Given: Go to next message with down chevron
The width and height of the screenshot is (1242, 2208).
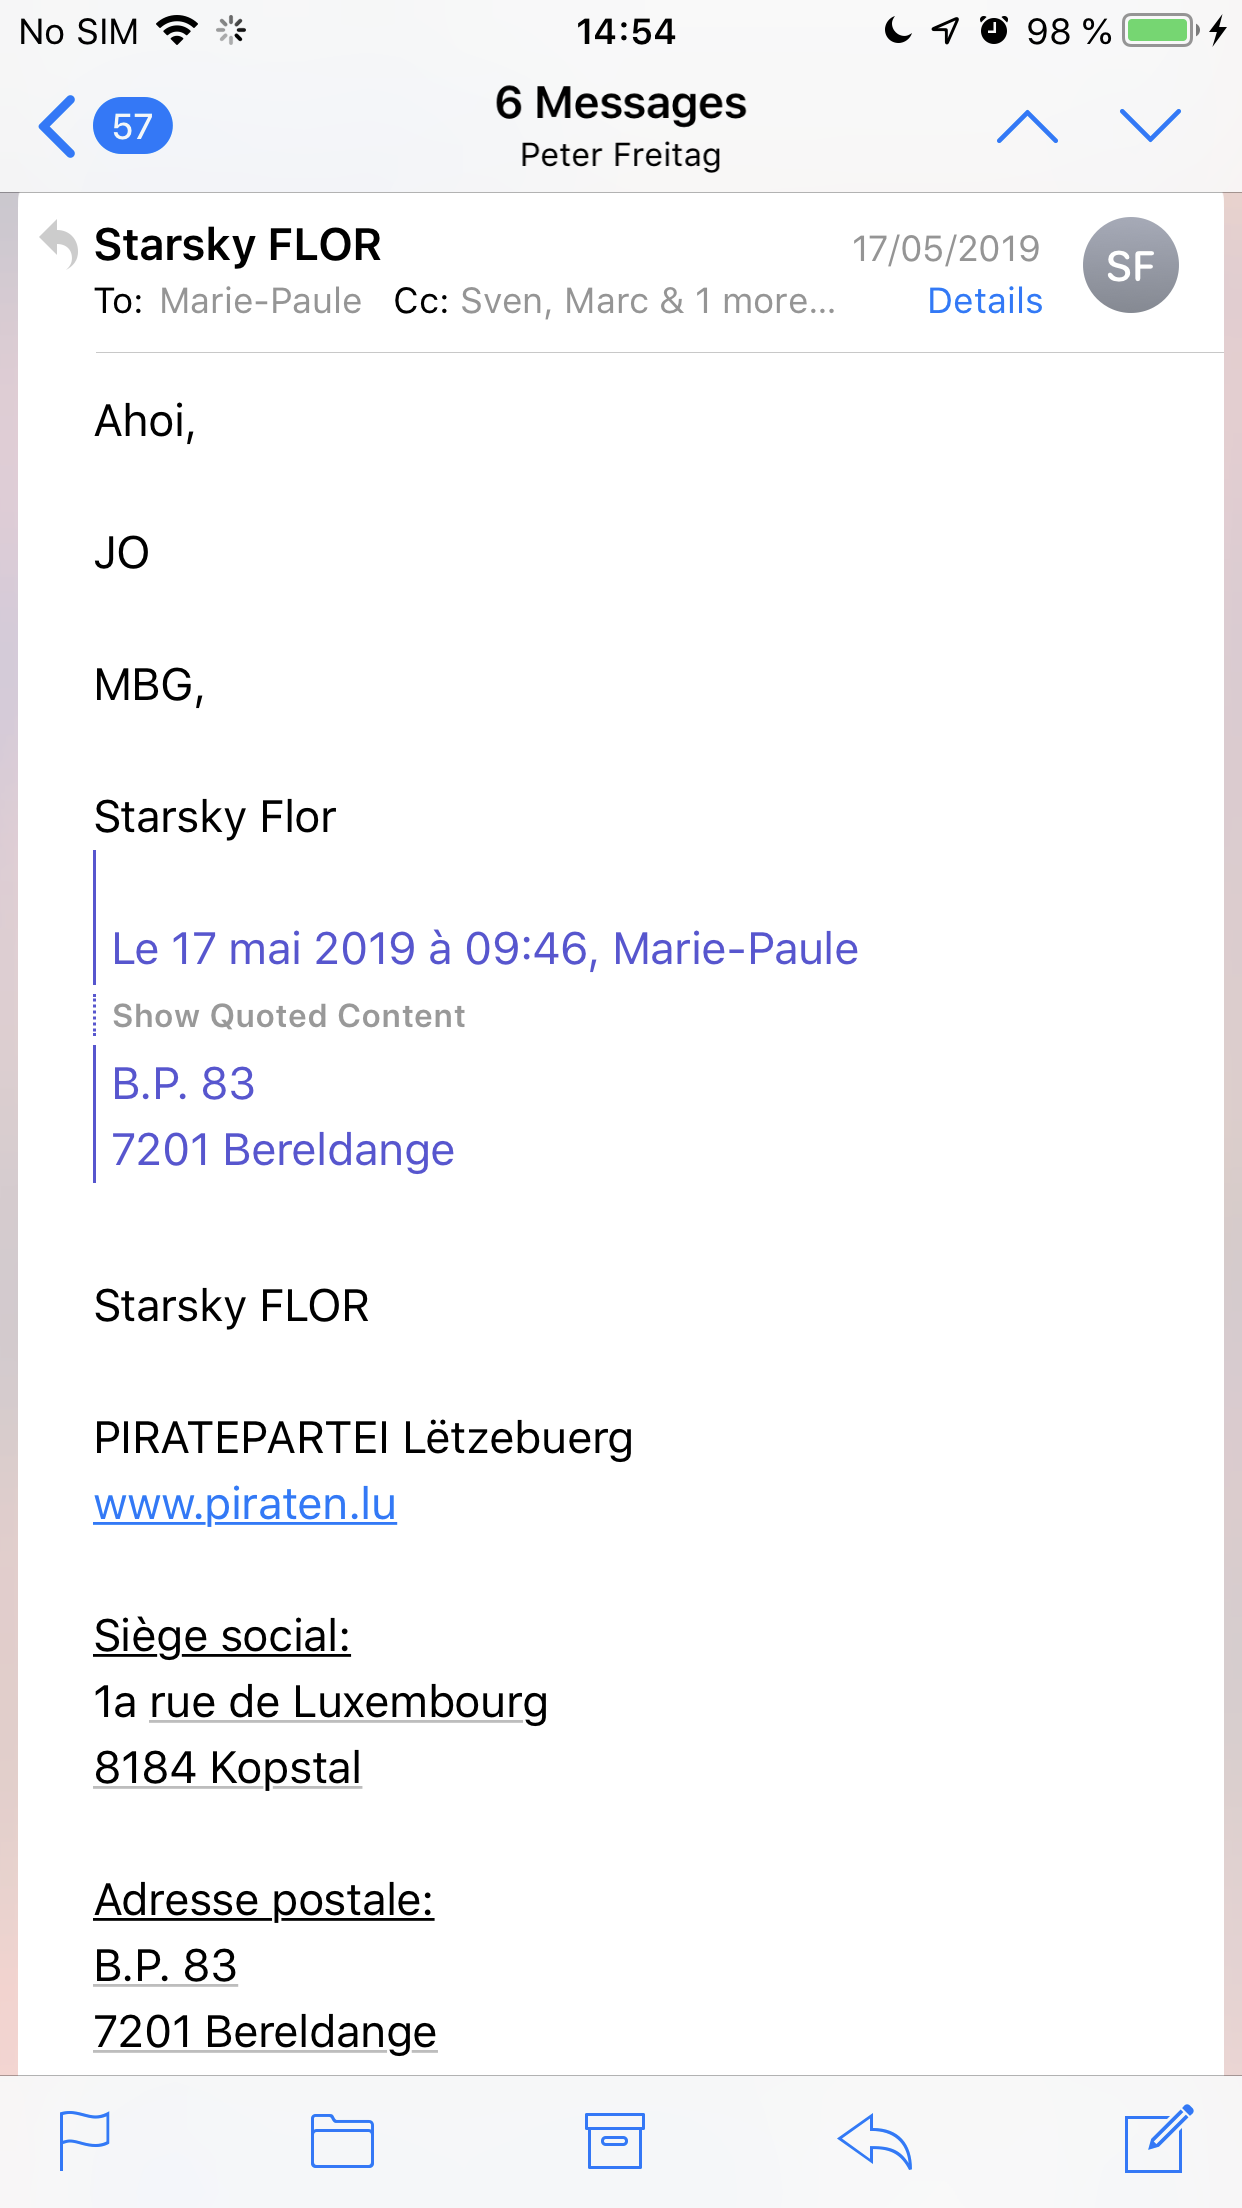Looking at the screenshot, I should (x=1150, y=127).
